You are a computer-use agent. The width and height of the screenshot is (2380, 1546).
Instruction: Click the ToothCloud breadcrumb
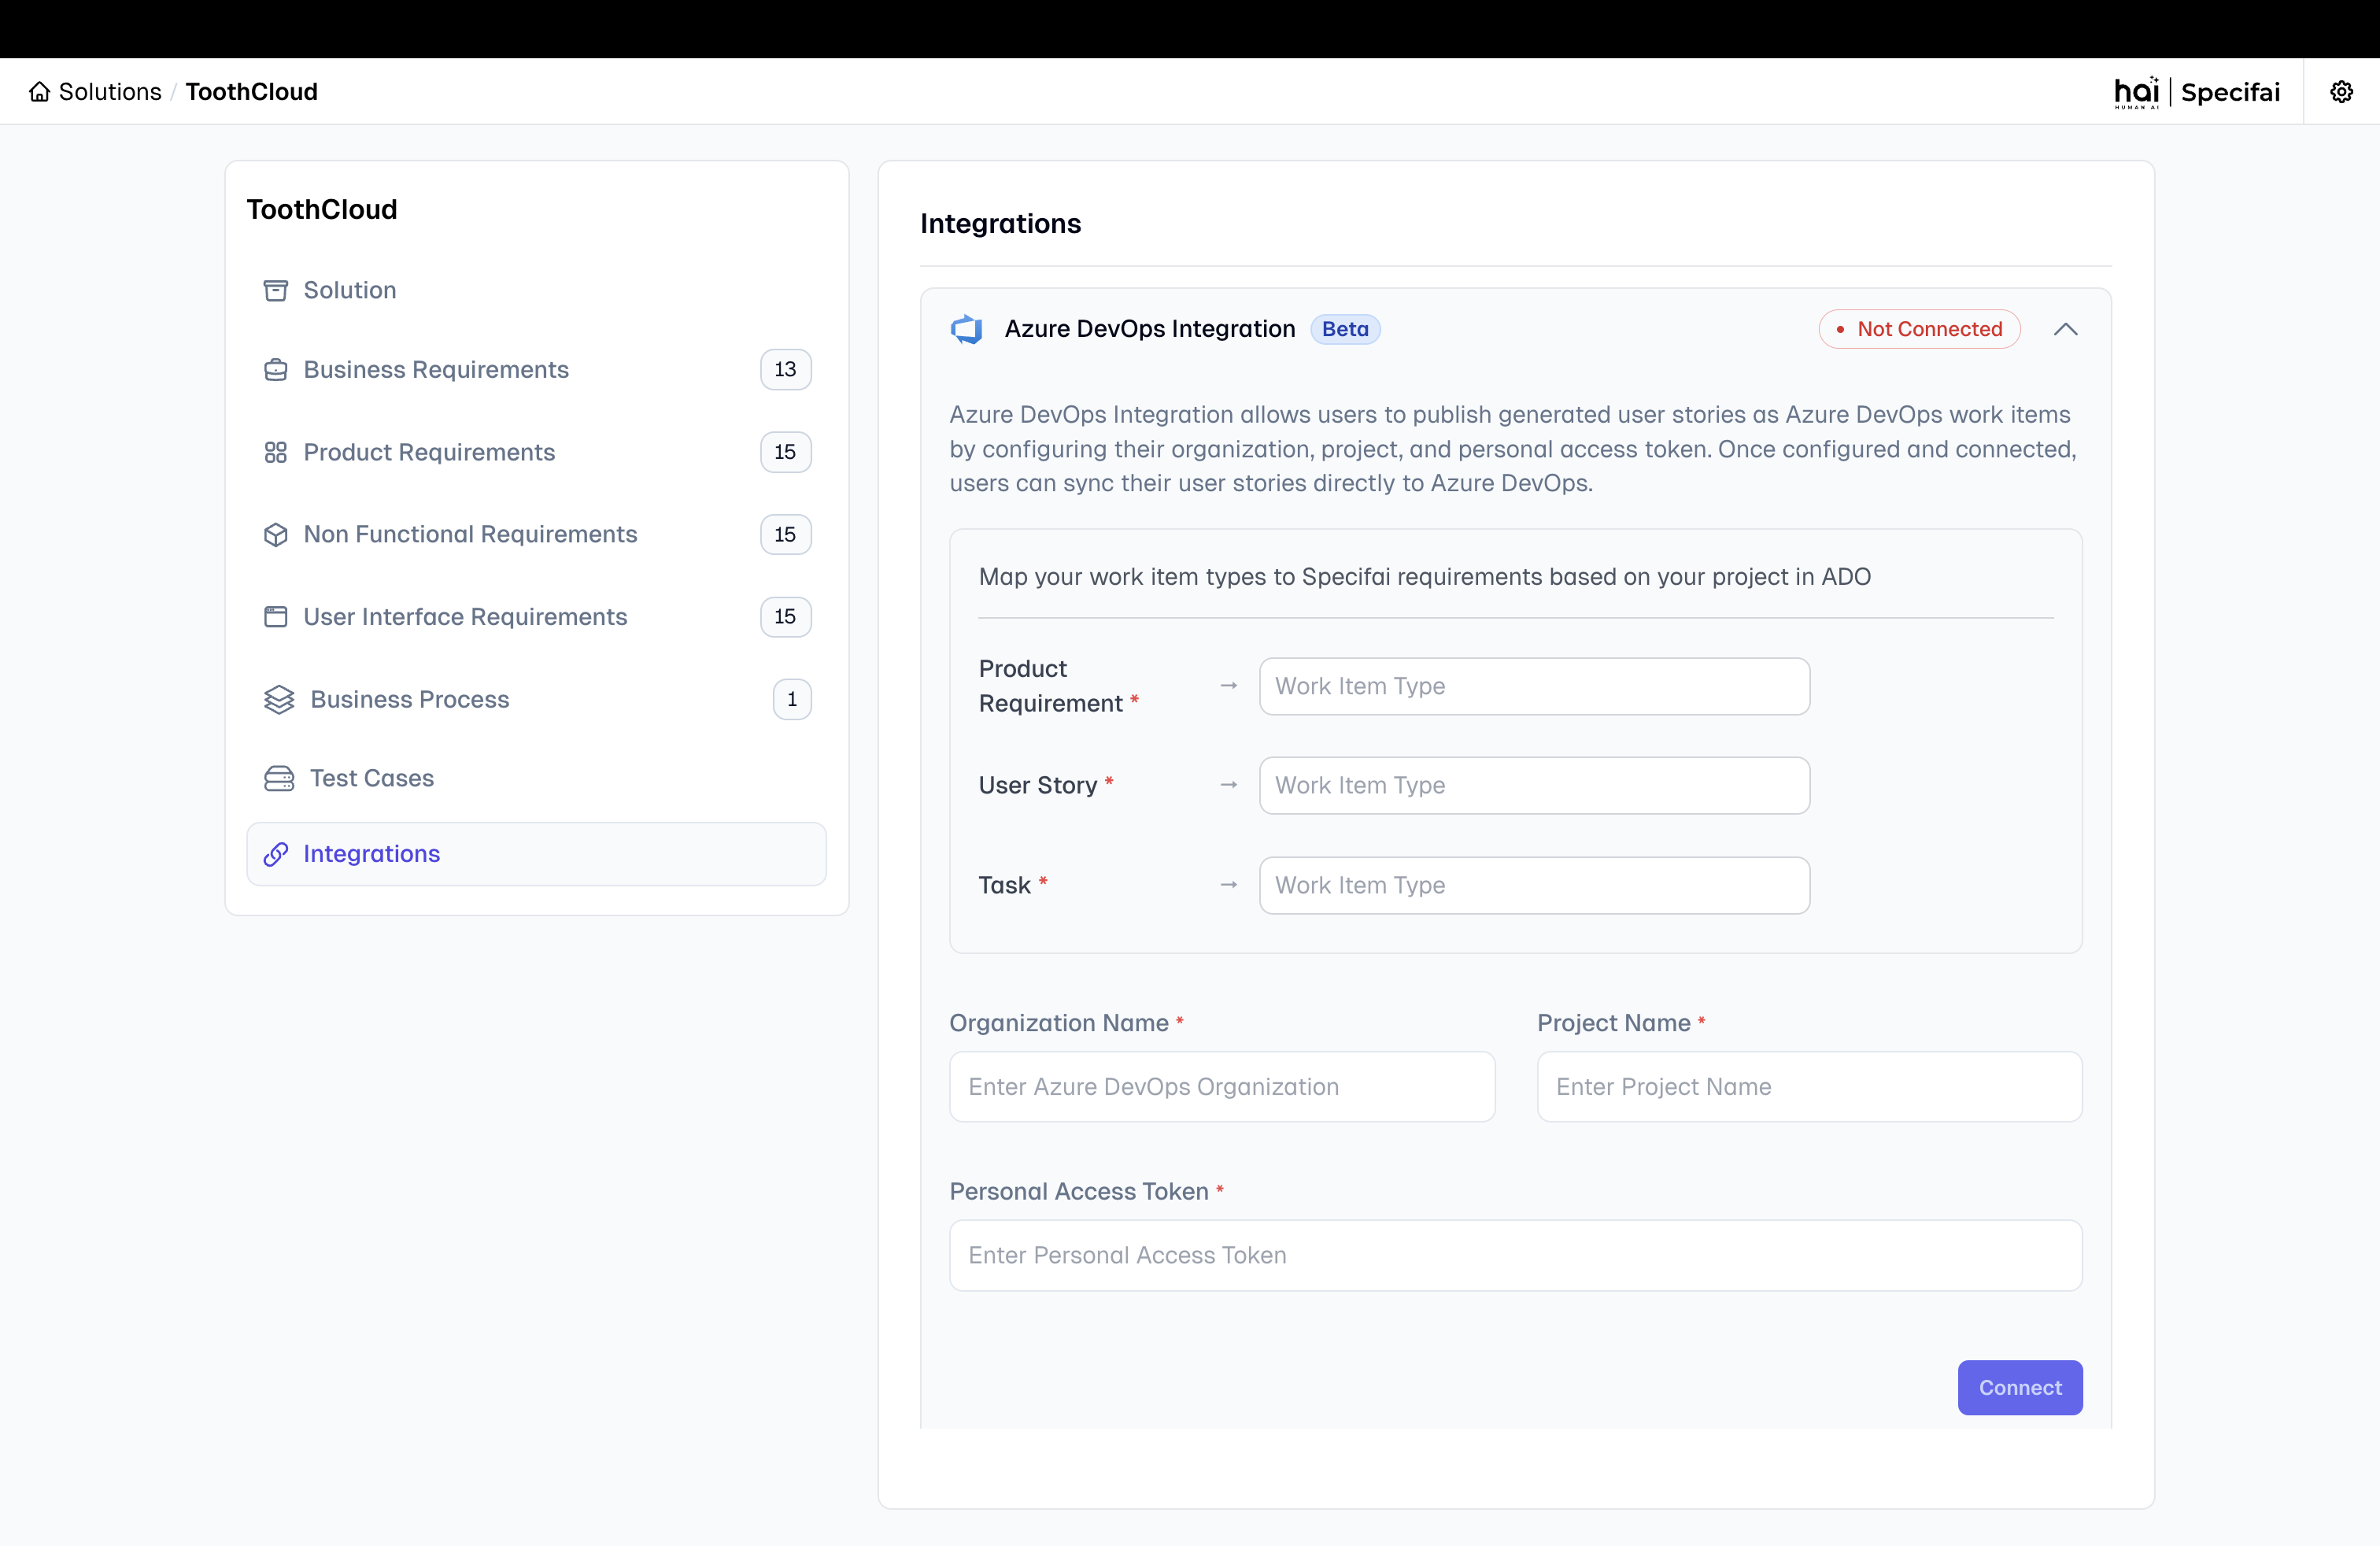click(x=252, y=92)
